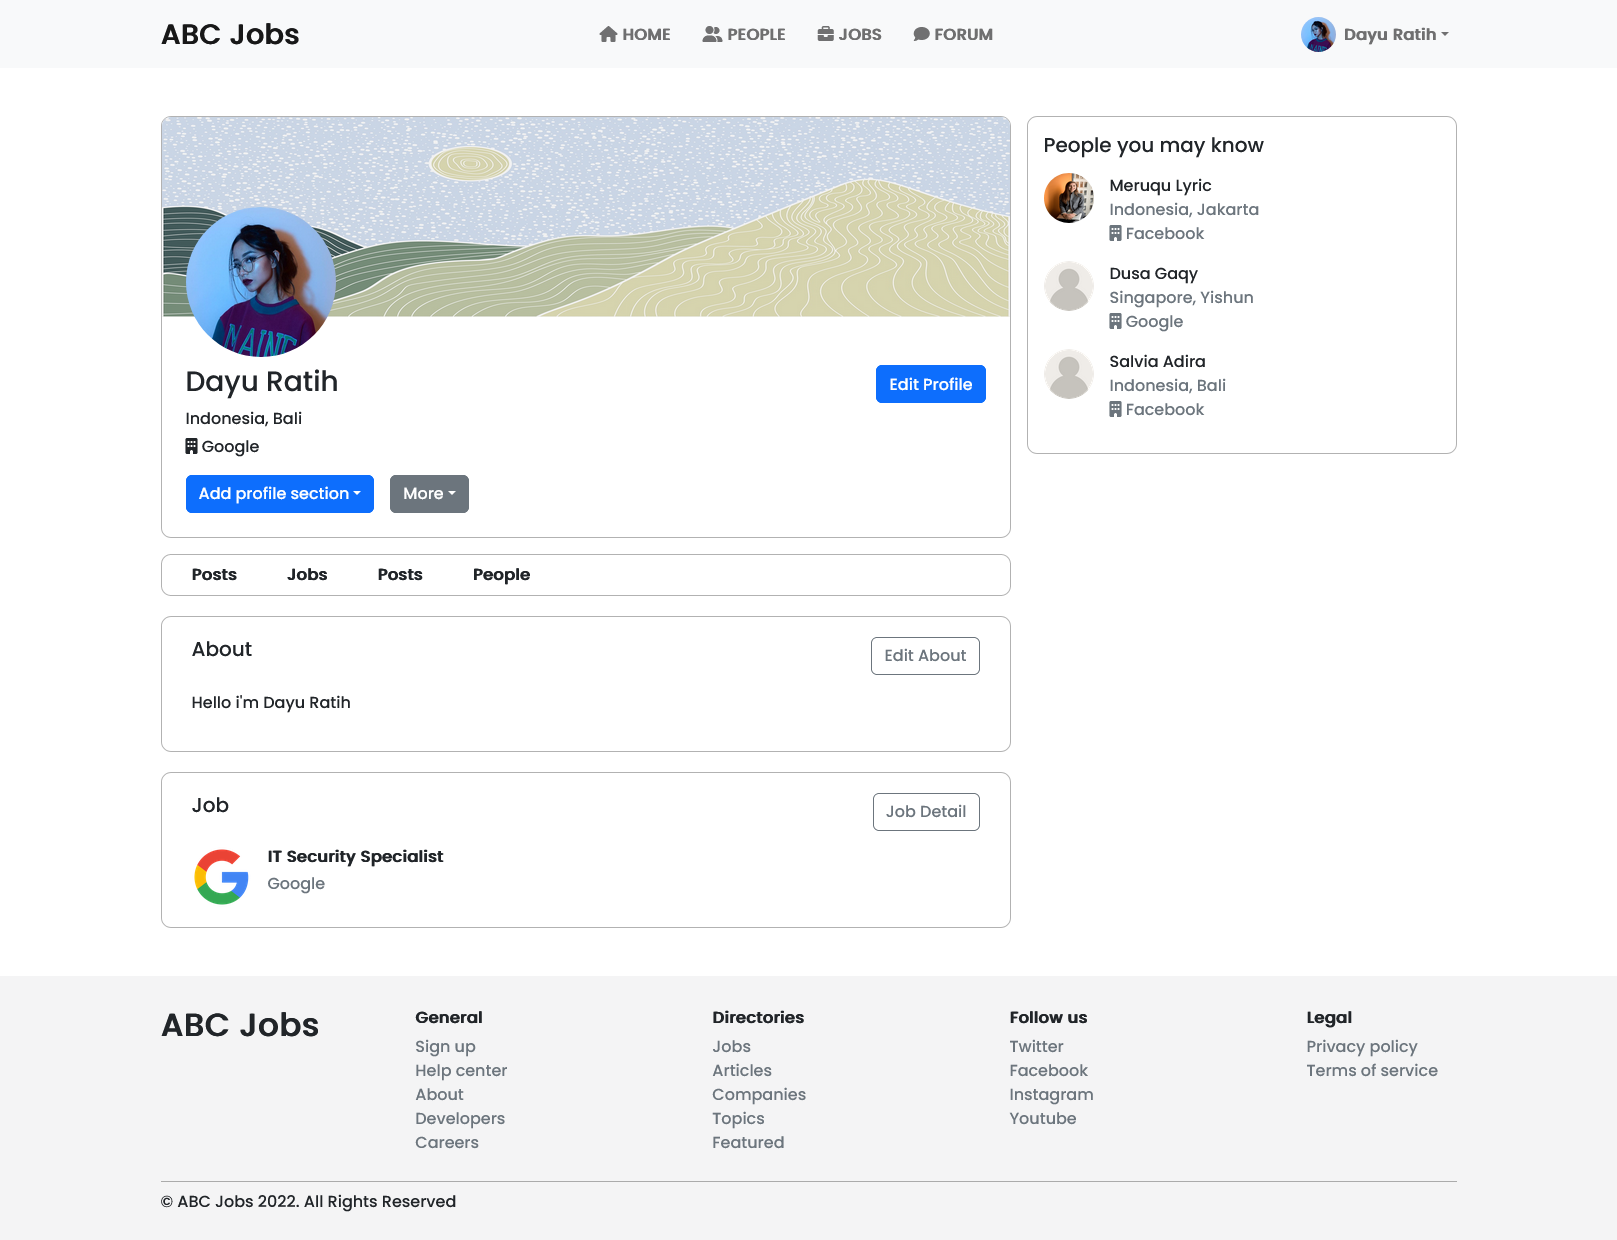The height and width of the screenshot is (1240, 1617).
Task: Click the Google logo in Job section
Action: tap(221, 877)
